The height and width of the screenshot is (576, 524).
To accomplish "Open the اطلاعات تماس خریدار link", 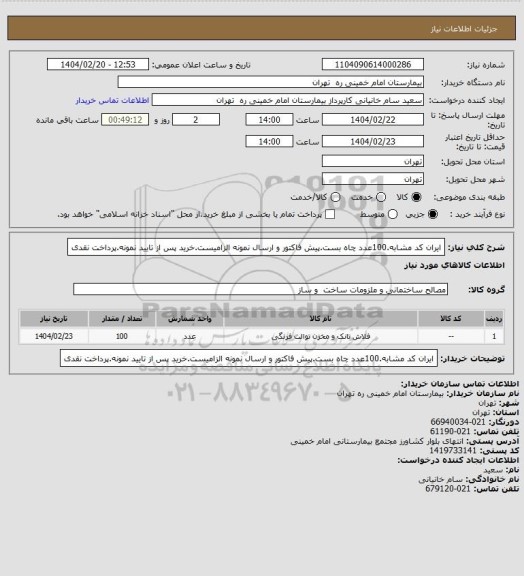I will click(x=112, y=100).
